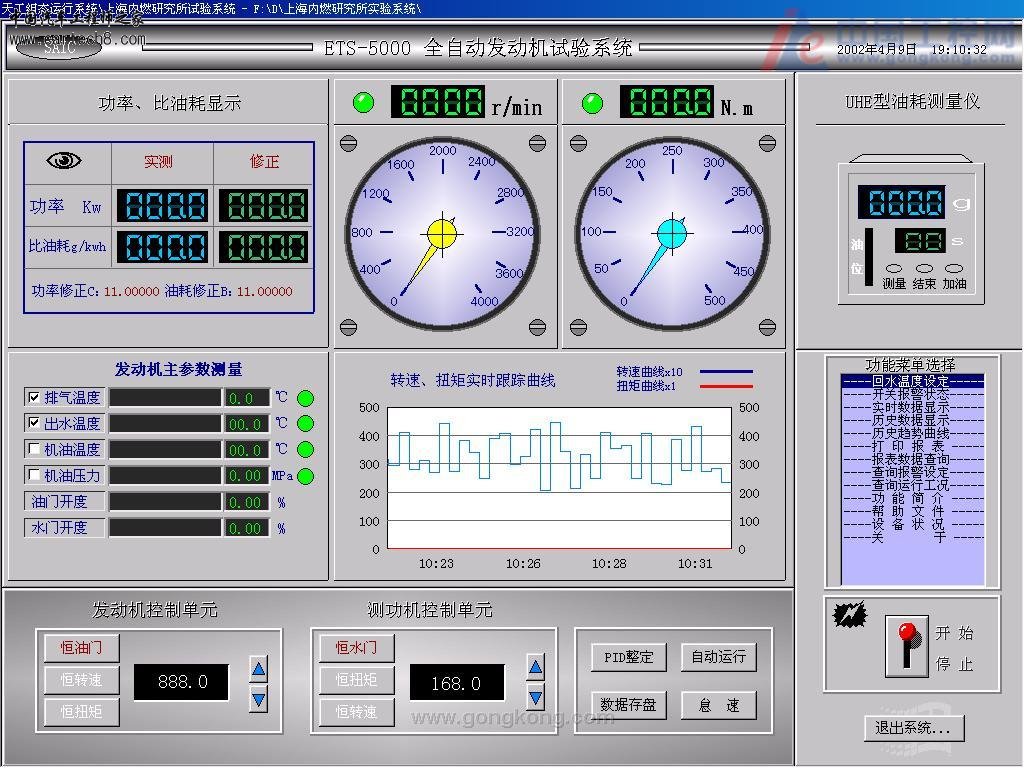Uncheck the 排气温度 checkbox

point(35,398)
